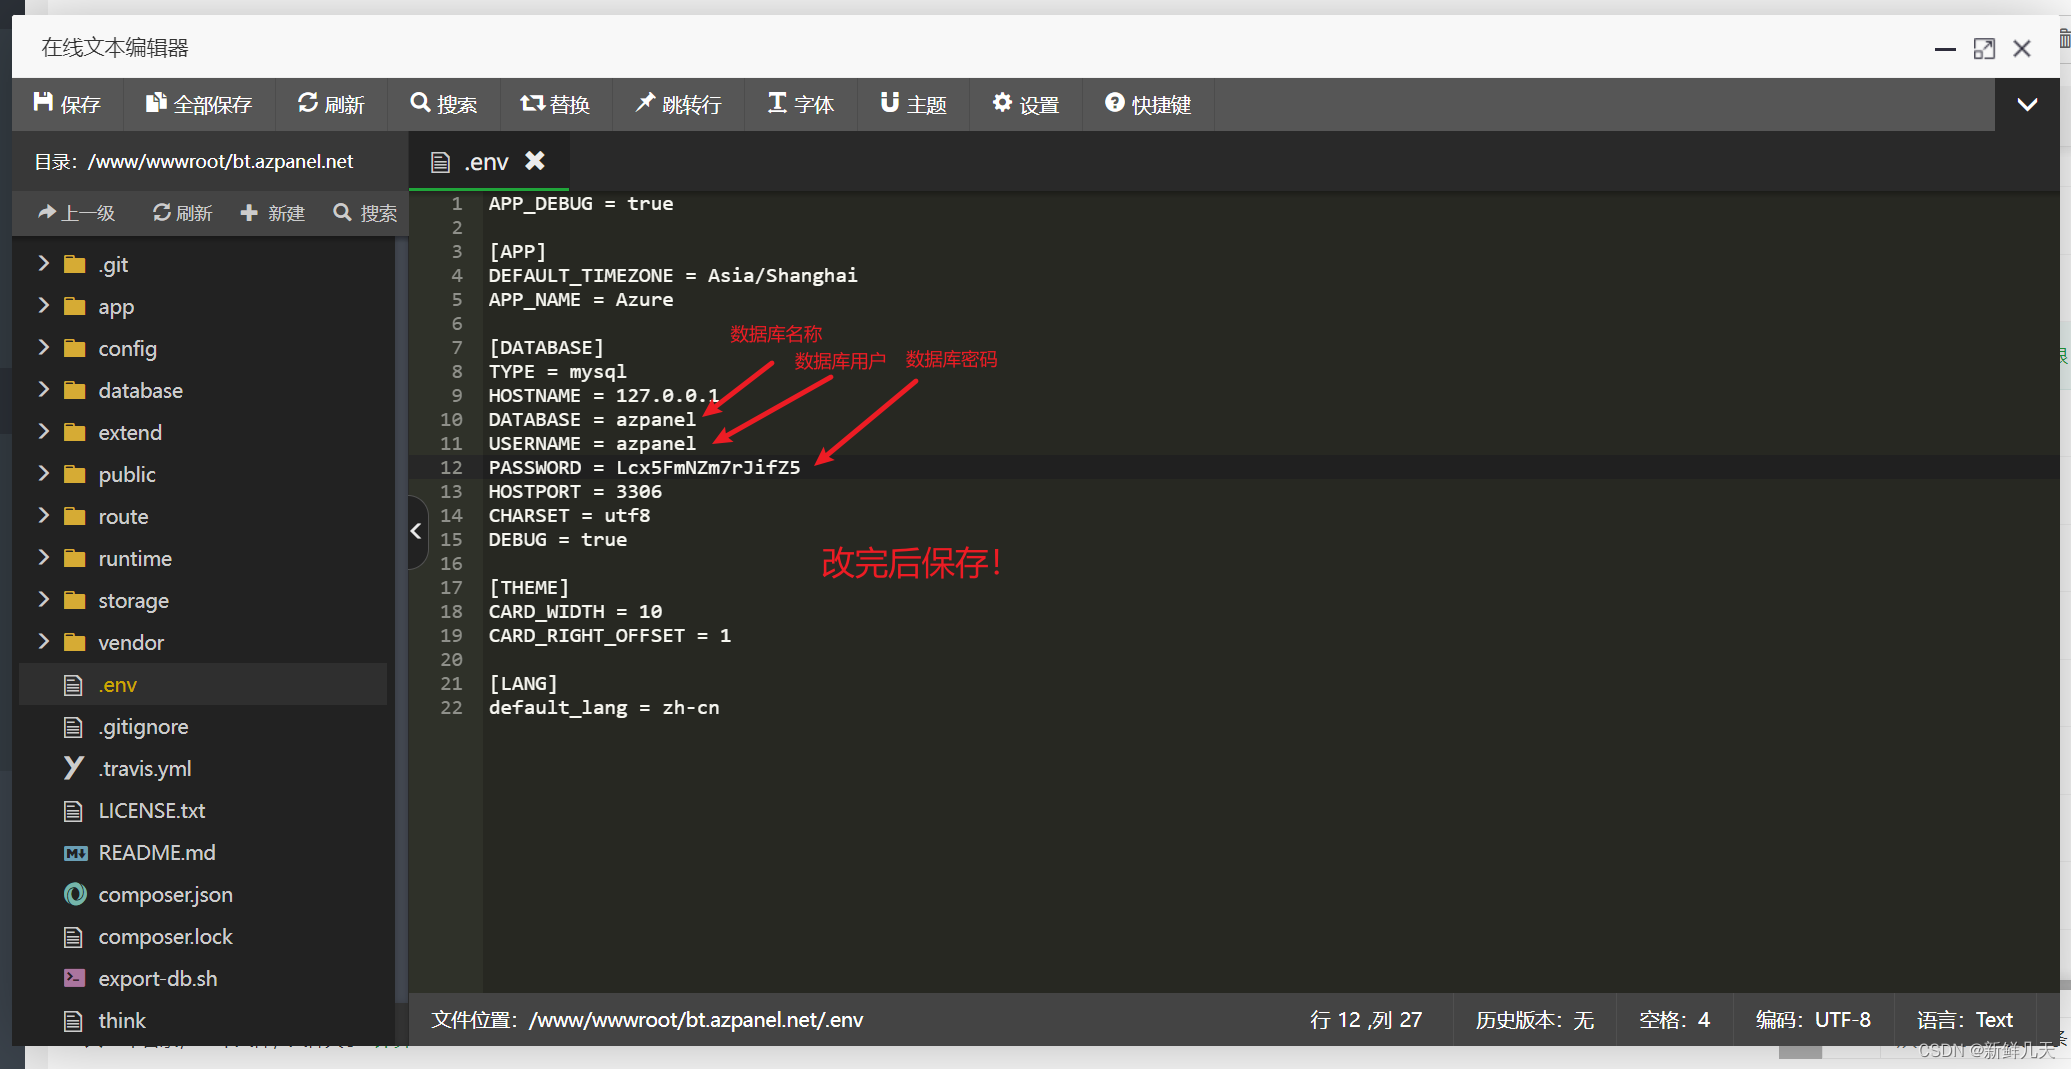The height and width of the screenshot is (1069, 2071).
Task: Expand the vendor folder arrow
Action: click(x=43, y=641)
